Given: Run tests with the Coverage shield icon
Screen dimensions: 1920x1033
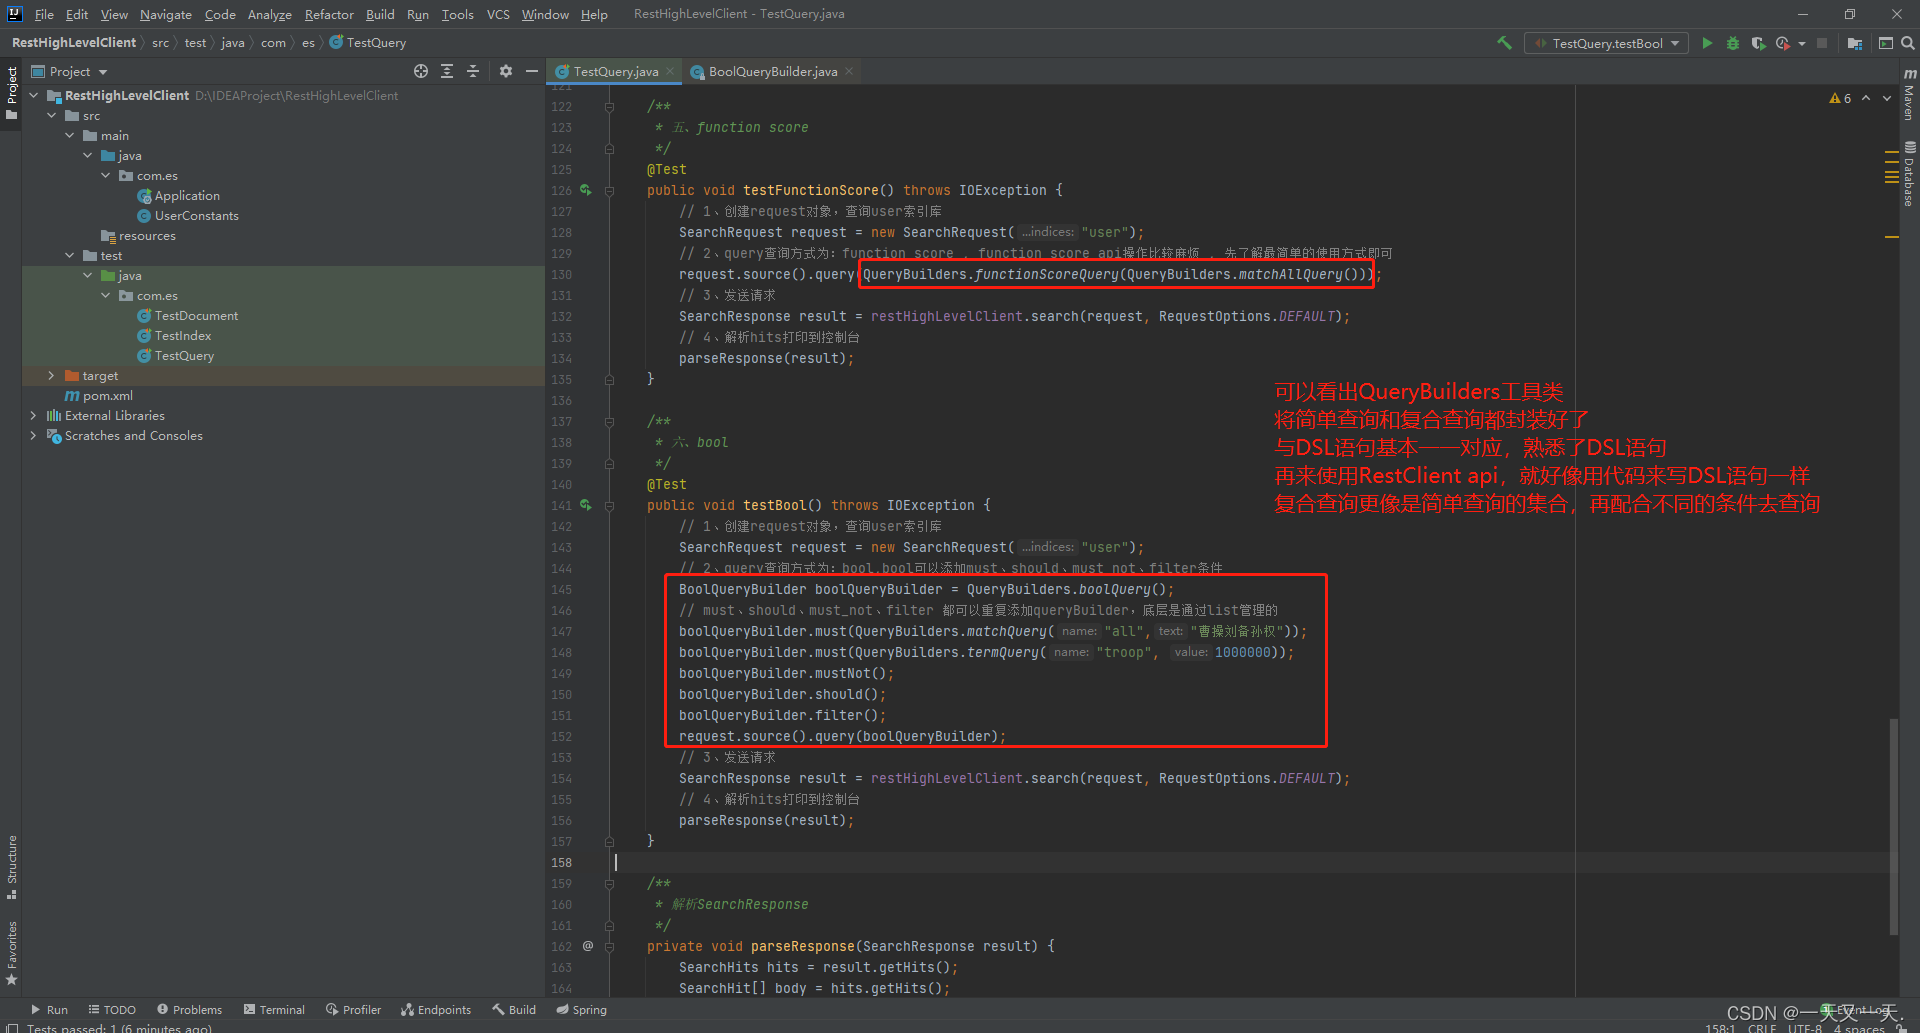Looking at the screenshot, I should [1757, 43].
